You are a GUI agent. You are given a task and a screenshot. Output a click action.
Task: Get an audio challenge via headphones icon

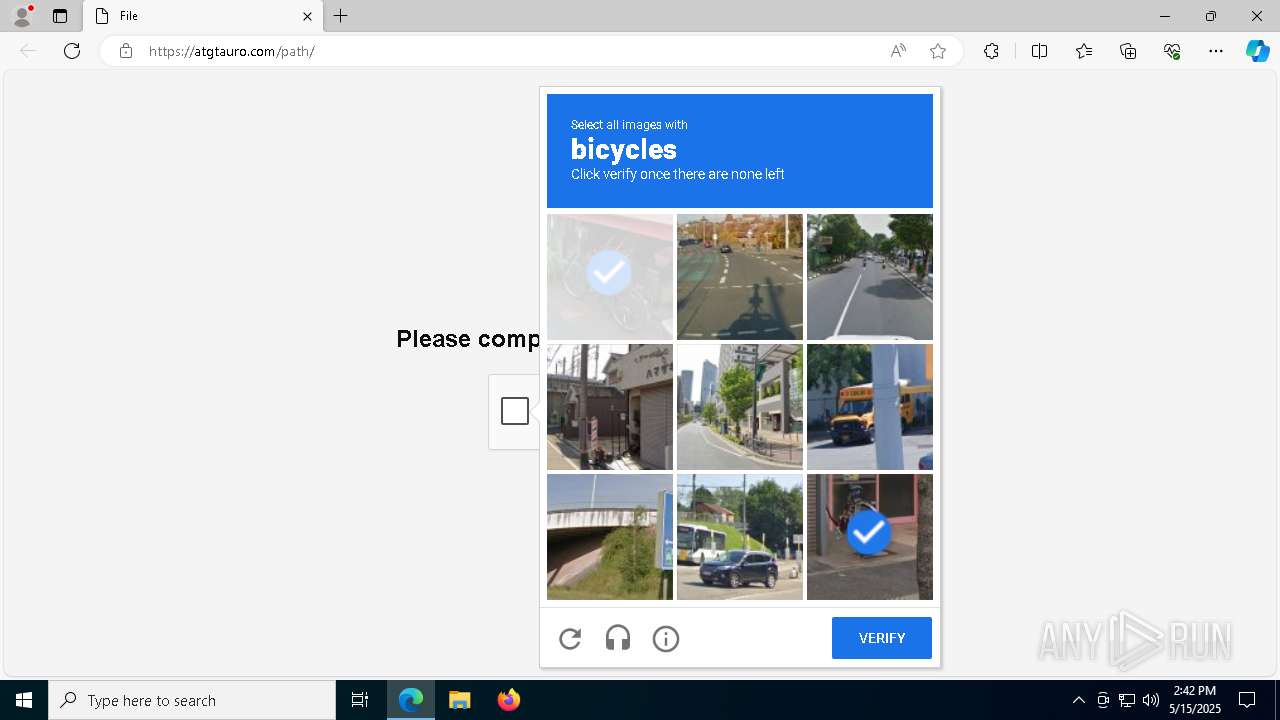618,639
